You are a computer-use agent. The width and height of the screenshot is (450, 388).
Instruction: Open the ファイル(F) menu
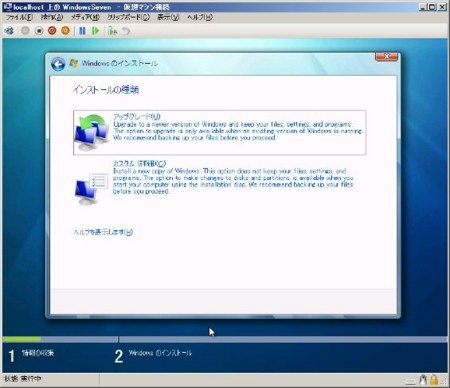pyautogui.click(x=19, y=17)
